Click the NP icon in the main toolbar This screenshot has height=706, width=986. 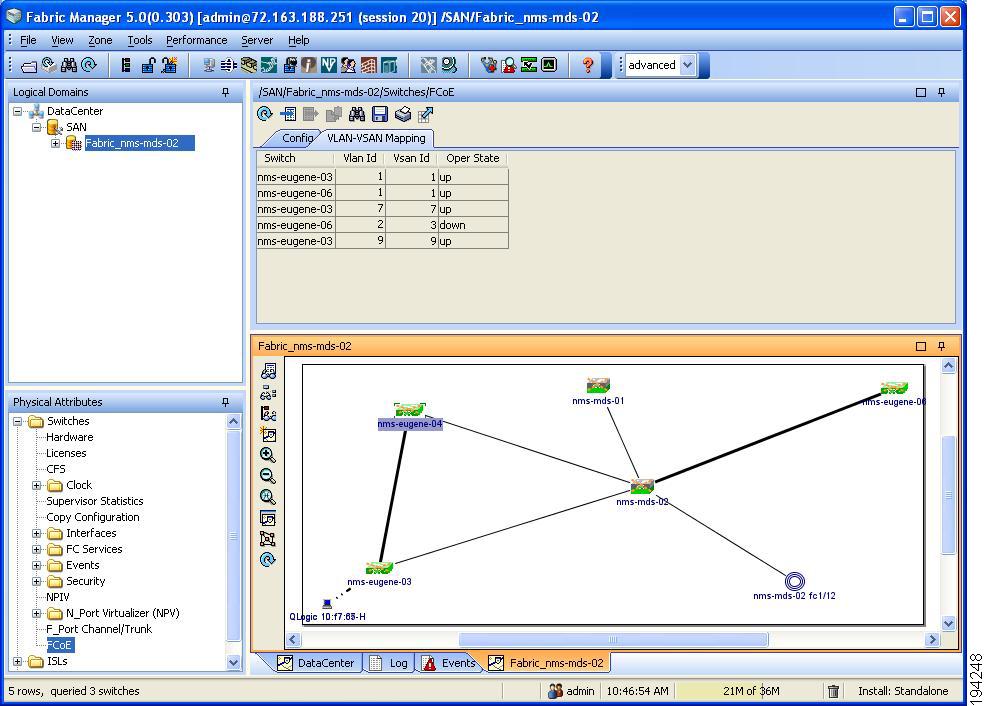(x=328, y=65)
